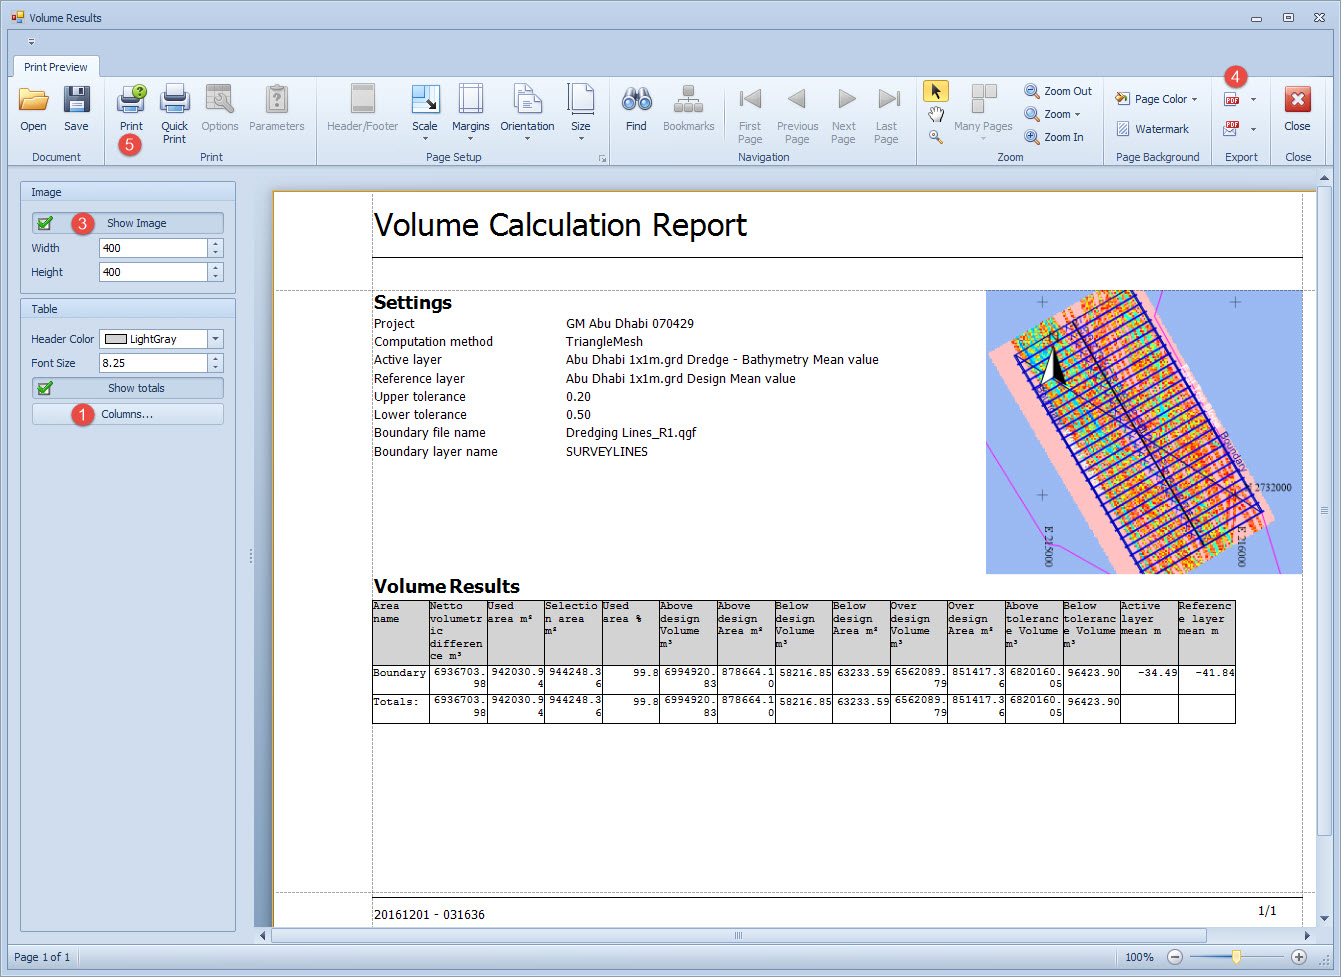This screenshot has height=977, width=1341.
Task: Click the Zoom Out magnifier icon
Action: coord(1032,91)
